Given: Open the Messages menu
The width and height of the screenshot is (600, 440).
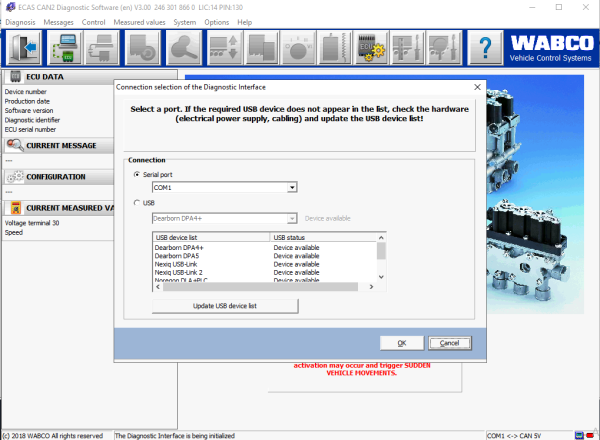Looking at the screenshot, I should [x=59, y=22].
